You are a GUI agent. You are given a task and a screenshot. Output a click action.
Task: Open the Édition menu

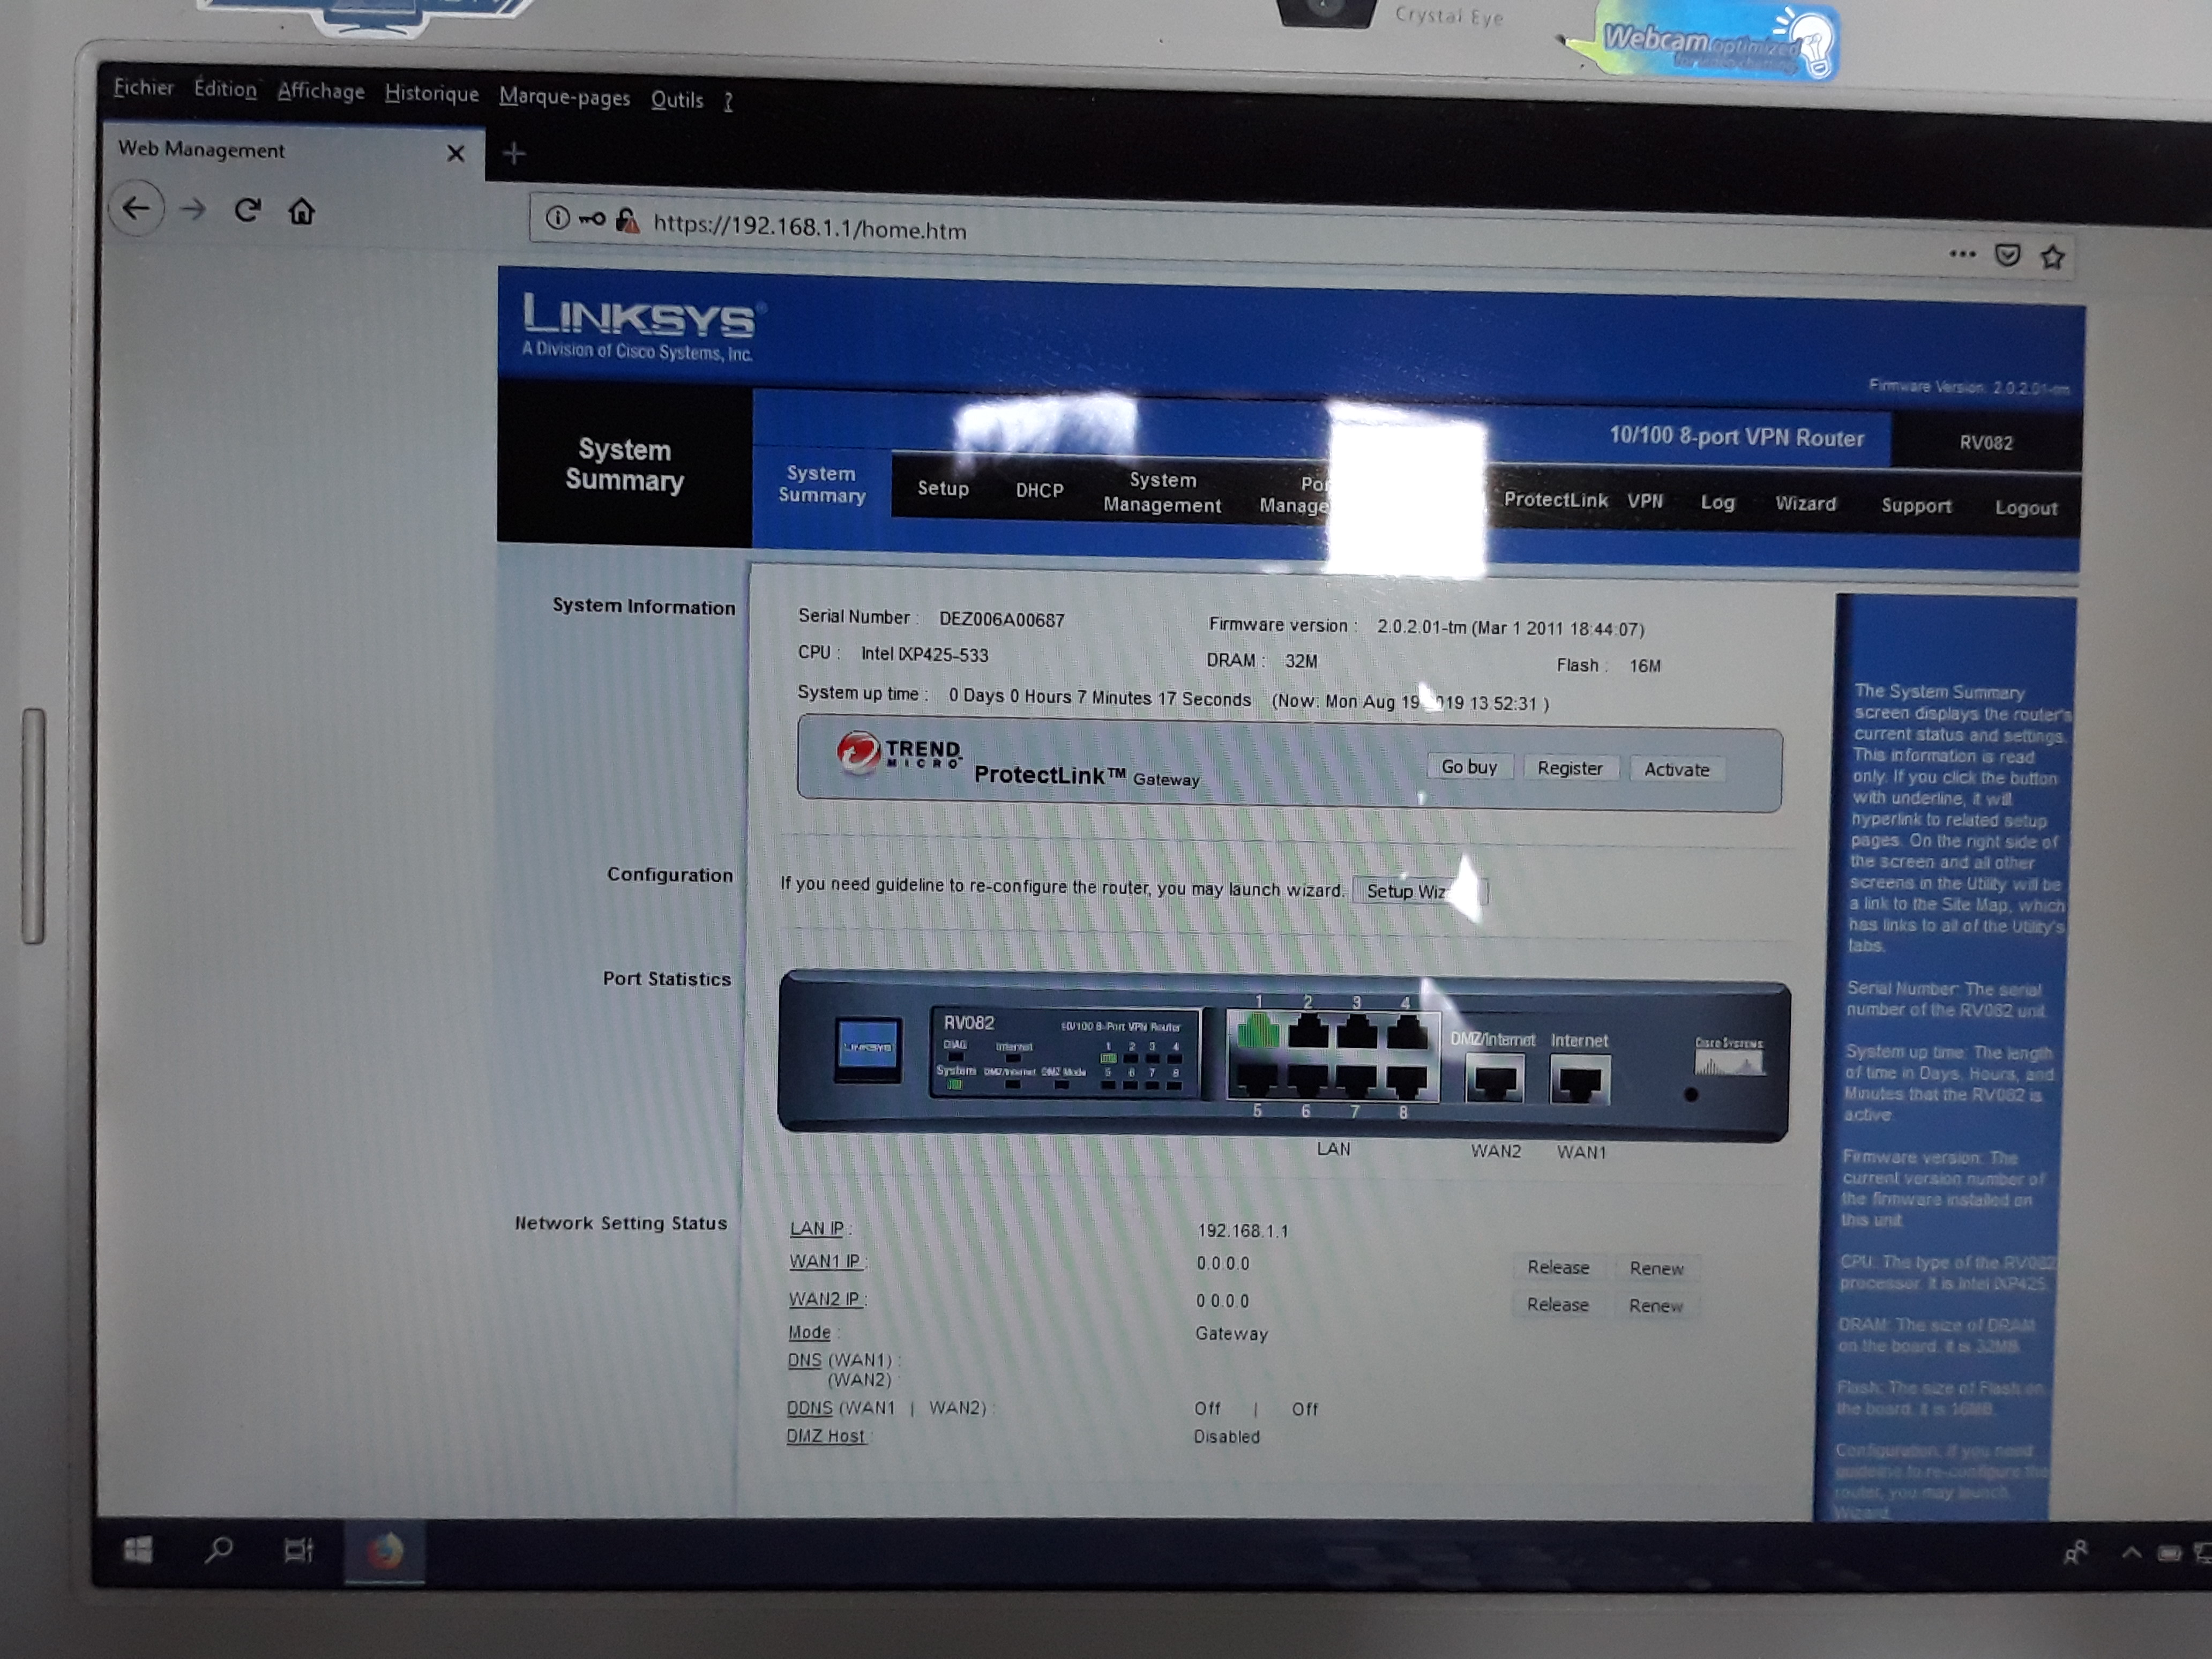[225, 89]
